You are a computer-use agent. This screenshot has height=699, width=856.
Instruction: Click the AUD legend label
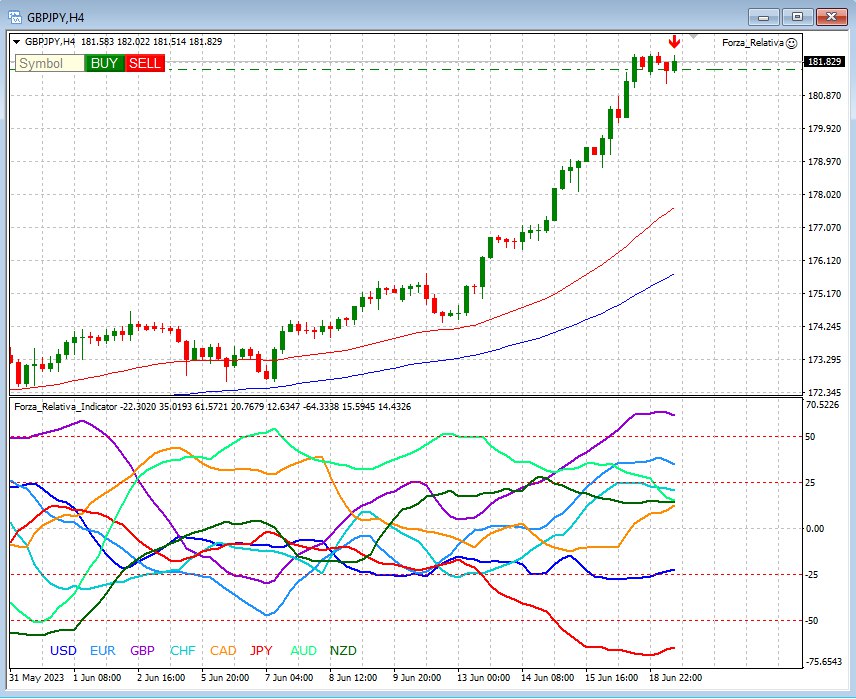[303, 651]
